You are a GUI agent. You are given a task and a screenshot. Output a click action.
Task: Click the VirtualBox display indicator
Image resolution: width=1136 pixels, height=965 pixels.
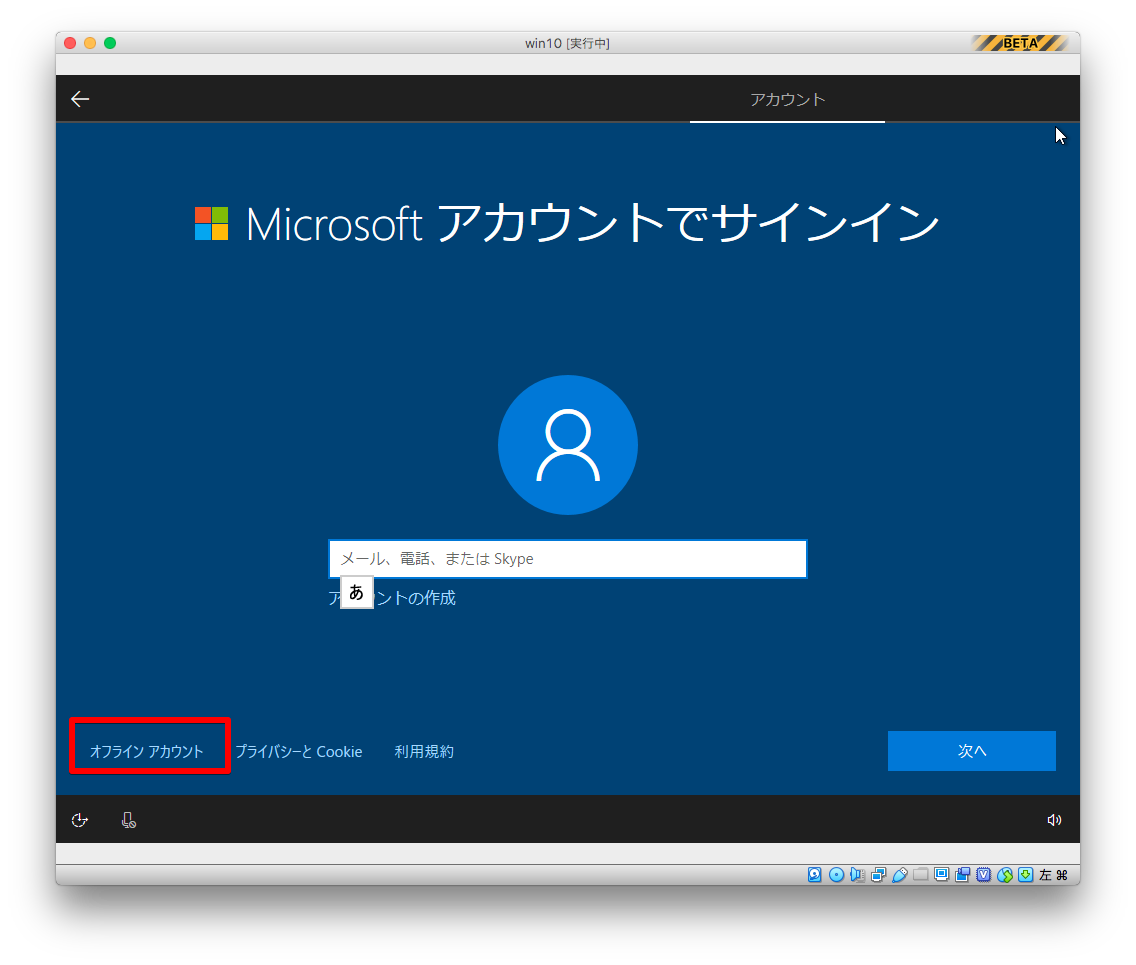(x=941, y=874)
